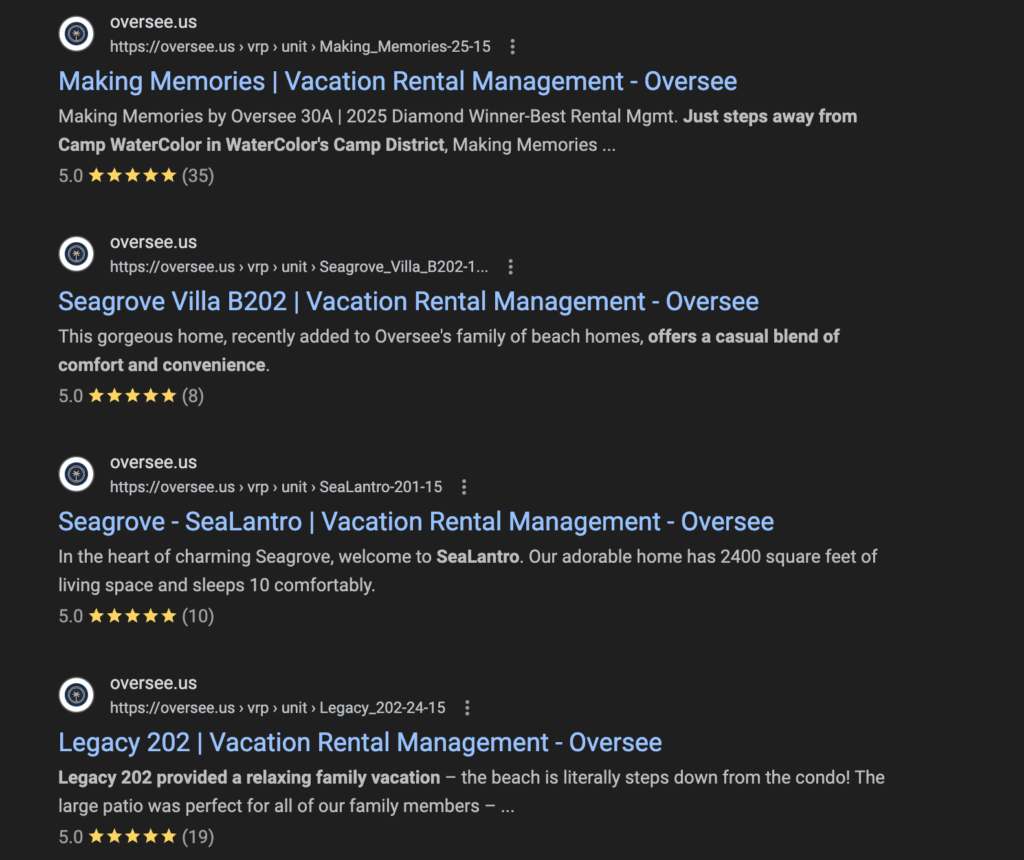Click the star rating with 35 reviews
1024x860 pixels.
tap(136, 176)
